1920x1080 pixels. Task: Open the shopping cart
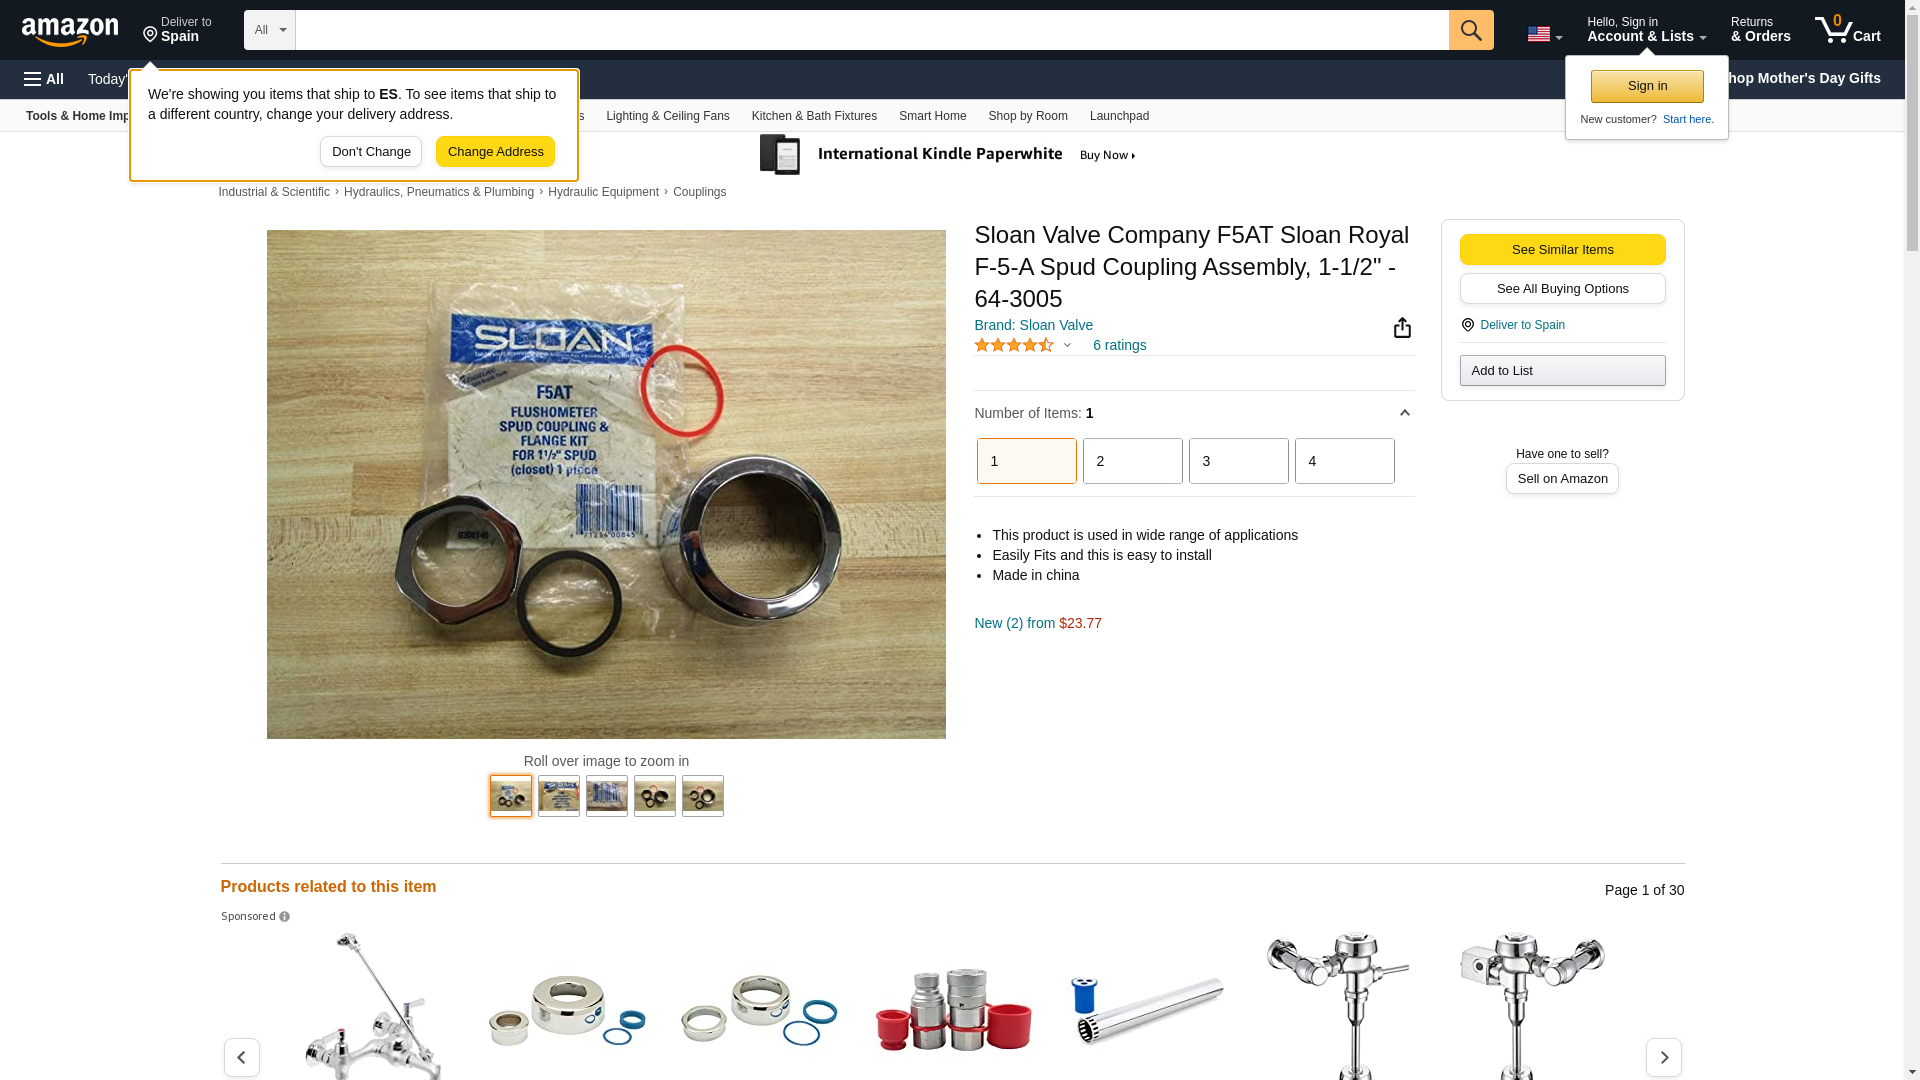point(1847,30)
